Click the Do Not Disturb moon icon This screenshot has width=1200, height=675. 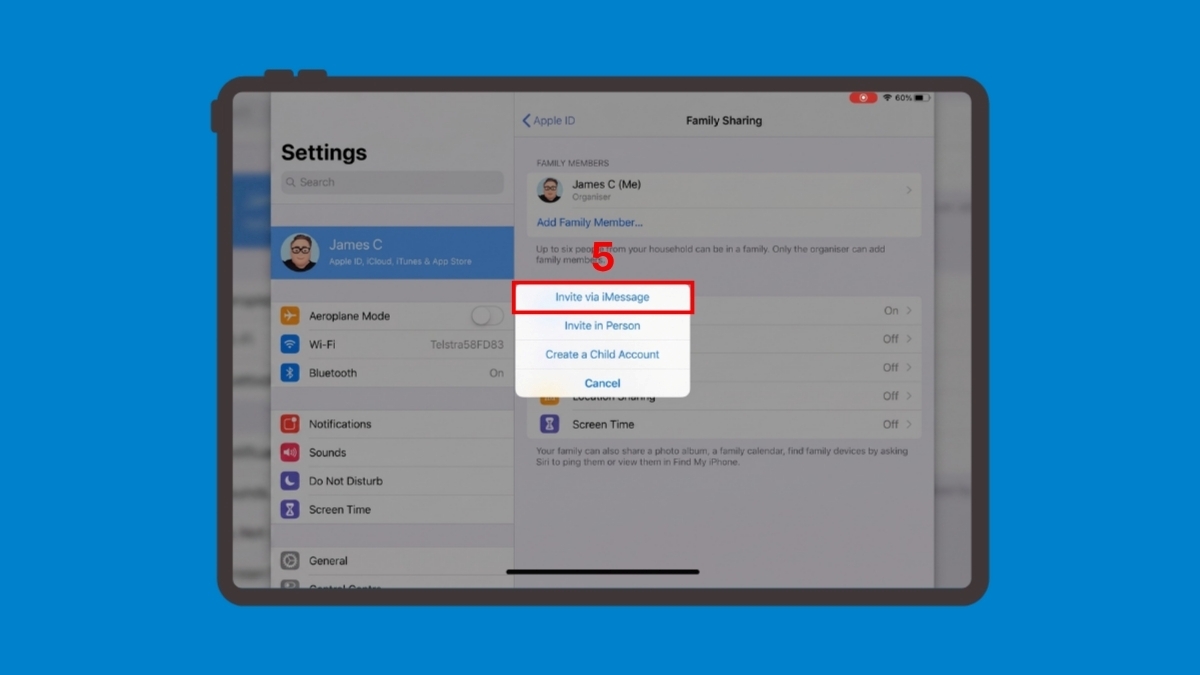(290, 481)
